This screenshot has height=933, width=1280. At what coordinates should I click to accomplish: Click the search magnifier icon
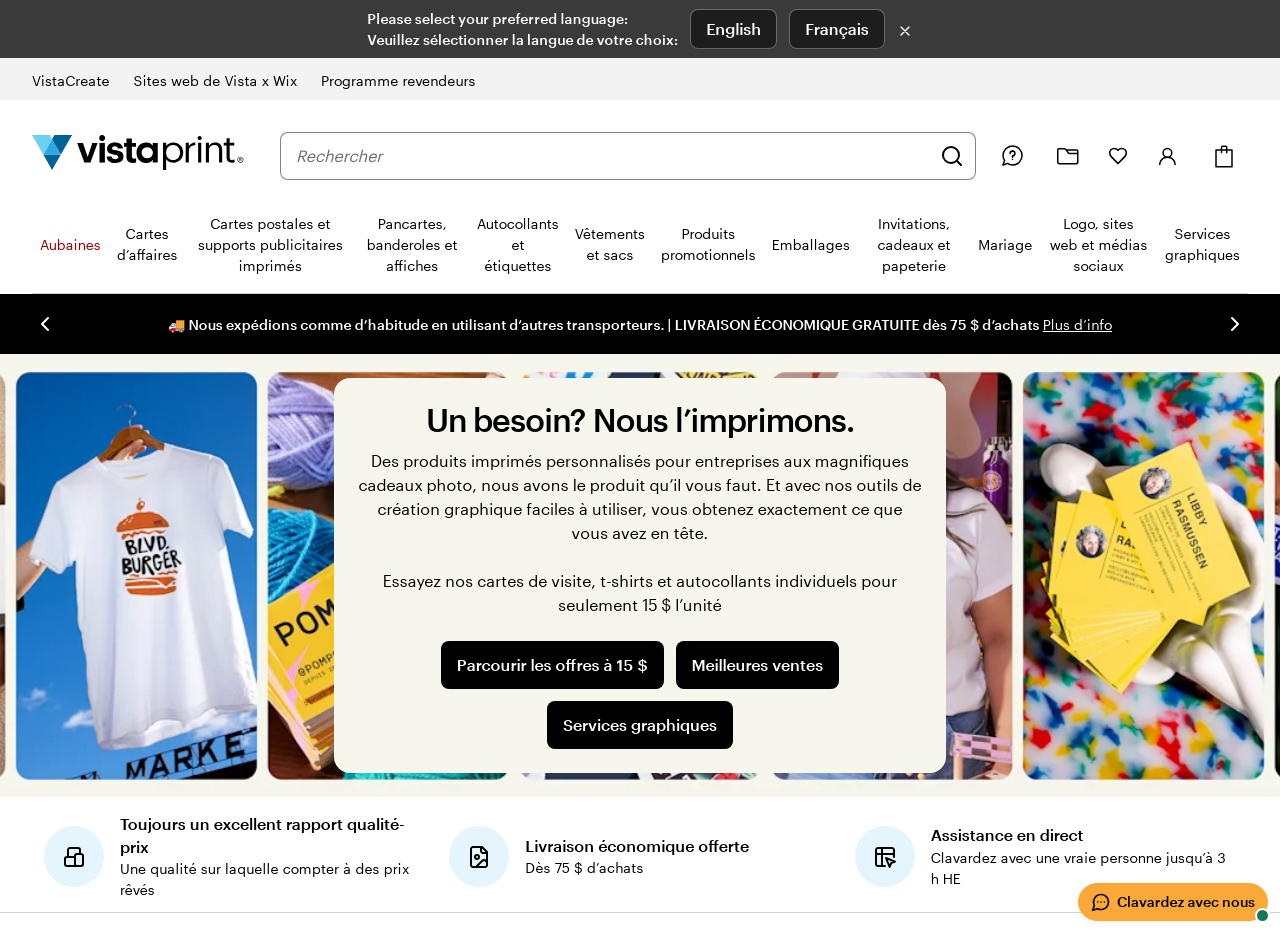[x=951, y=156]
